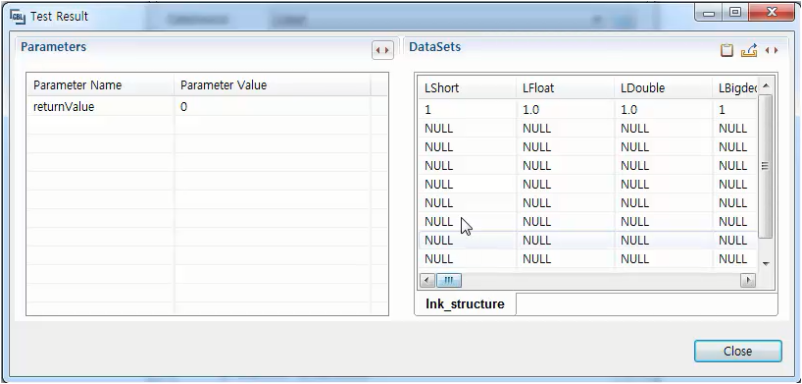Screen dimensions: 802x384
Task: Click the horizontal scrollbar left arrow
Action: [x=428, y=280]
